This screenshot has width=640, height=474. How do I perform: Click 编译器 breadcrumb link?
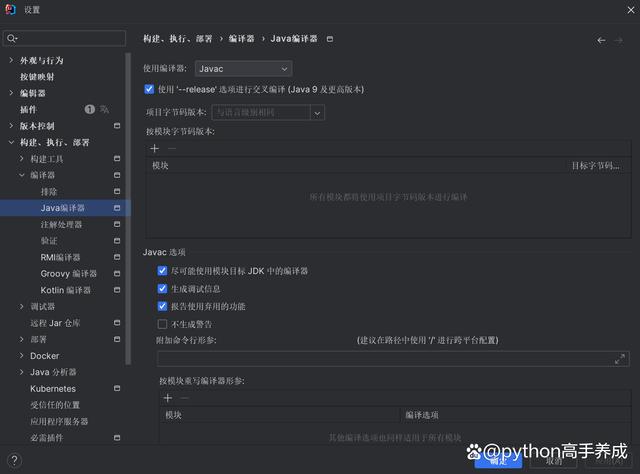[x=241, y=39]
